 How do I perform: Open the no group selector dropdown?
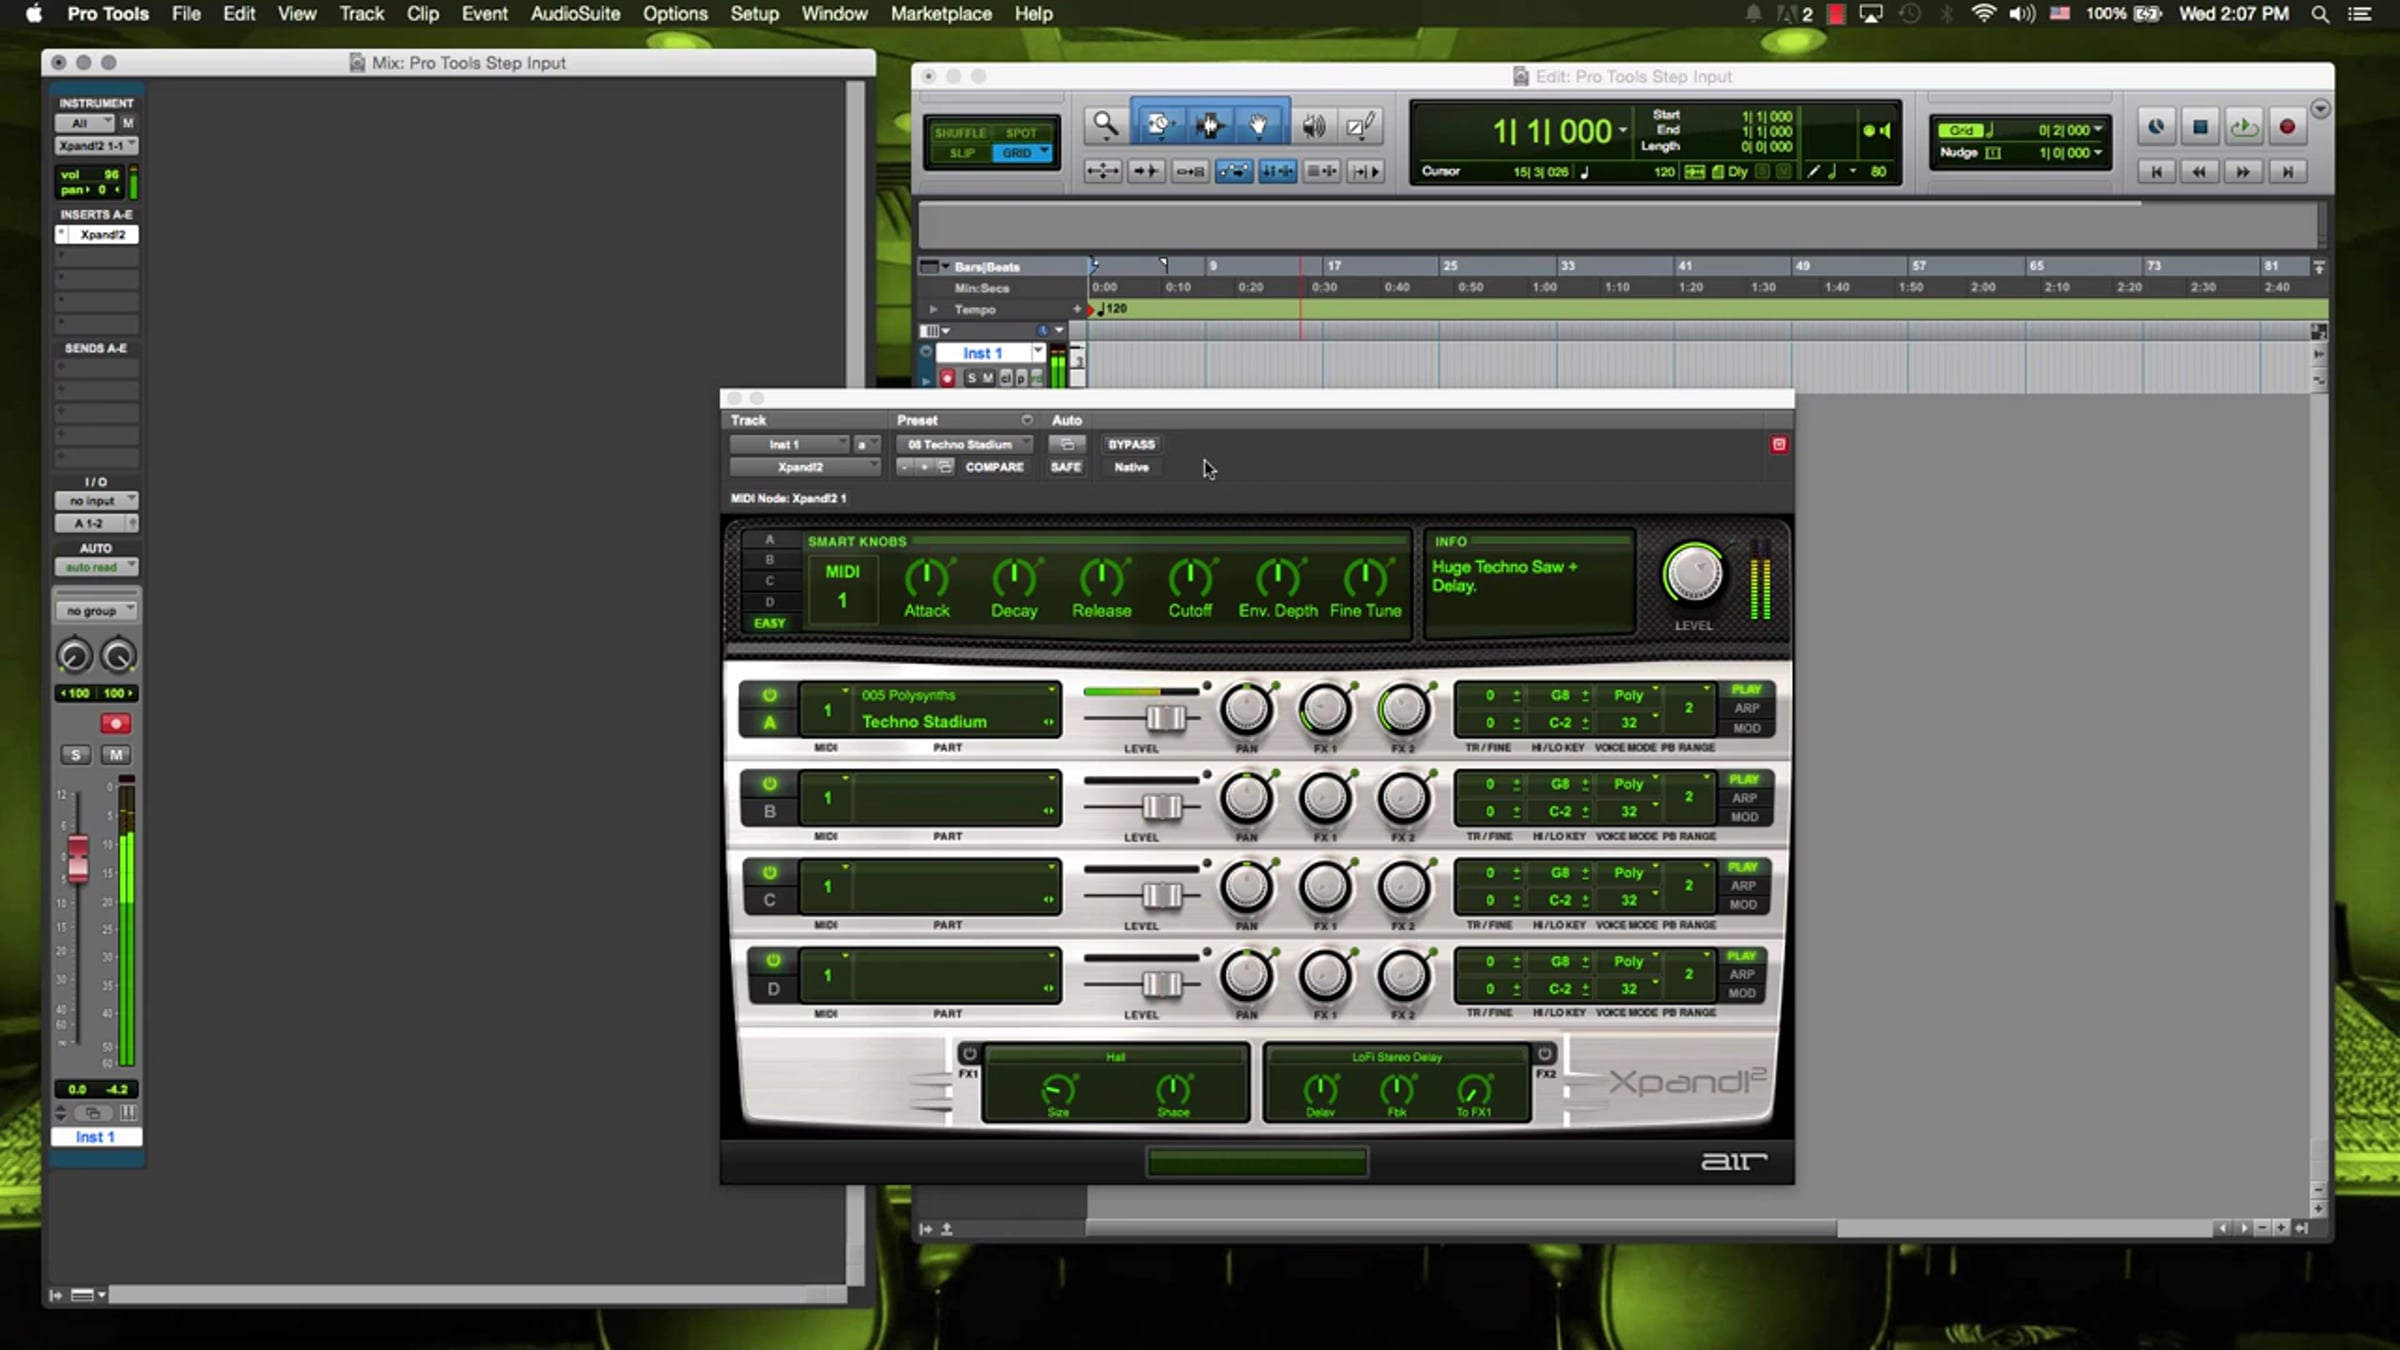tap(96, 611)
